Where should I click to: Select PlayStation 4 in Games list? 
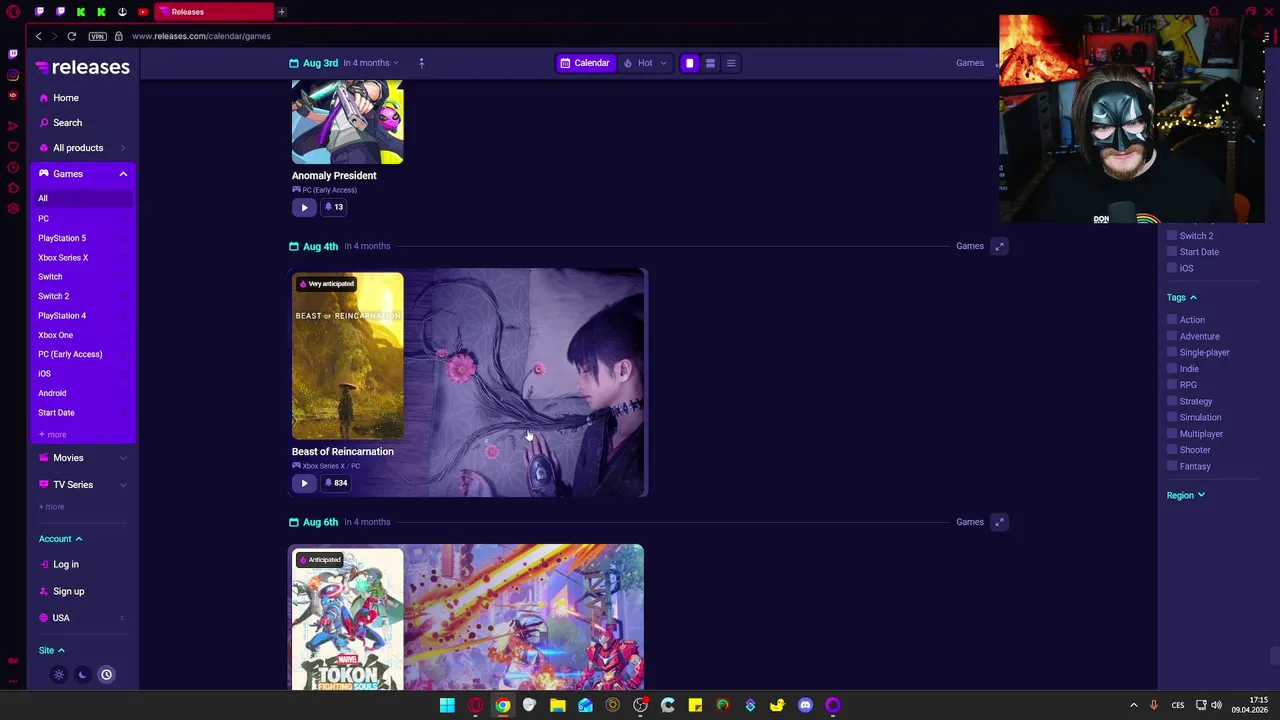62,316
